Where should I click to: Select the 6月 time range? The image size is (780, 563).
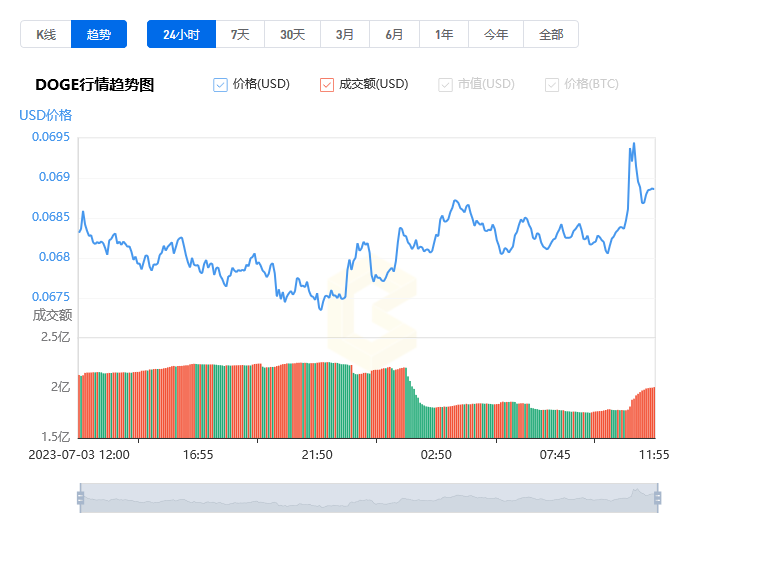click(x=395, y=34)
